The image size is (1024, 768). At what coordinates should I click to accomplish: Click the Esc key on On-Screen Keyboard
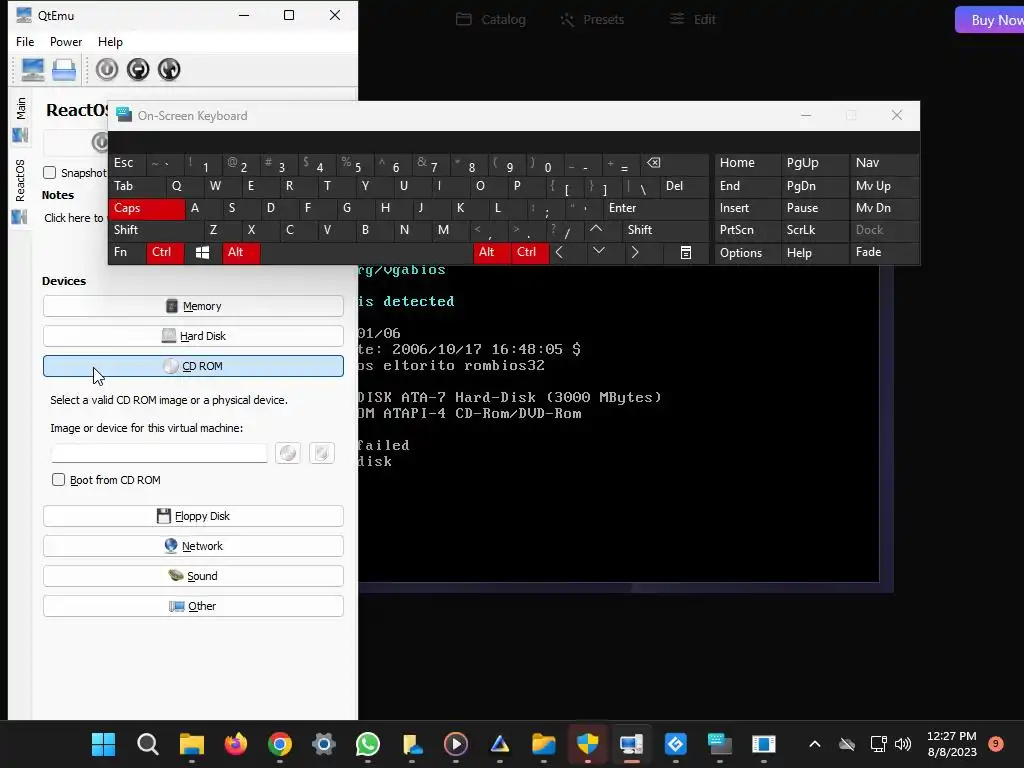coord(127,163)
